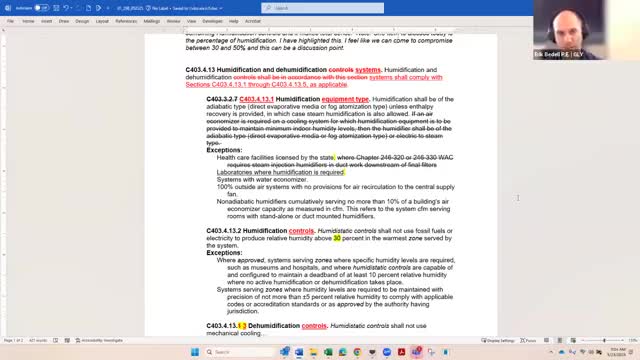640x360 pixels.
Task: Show hidden system tray icons
Action: (551, 352)
